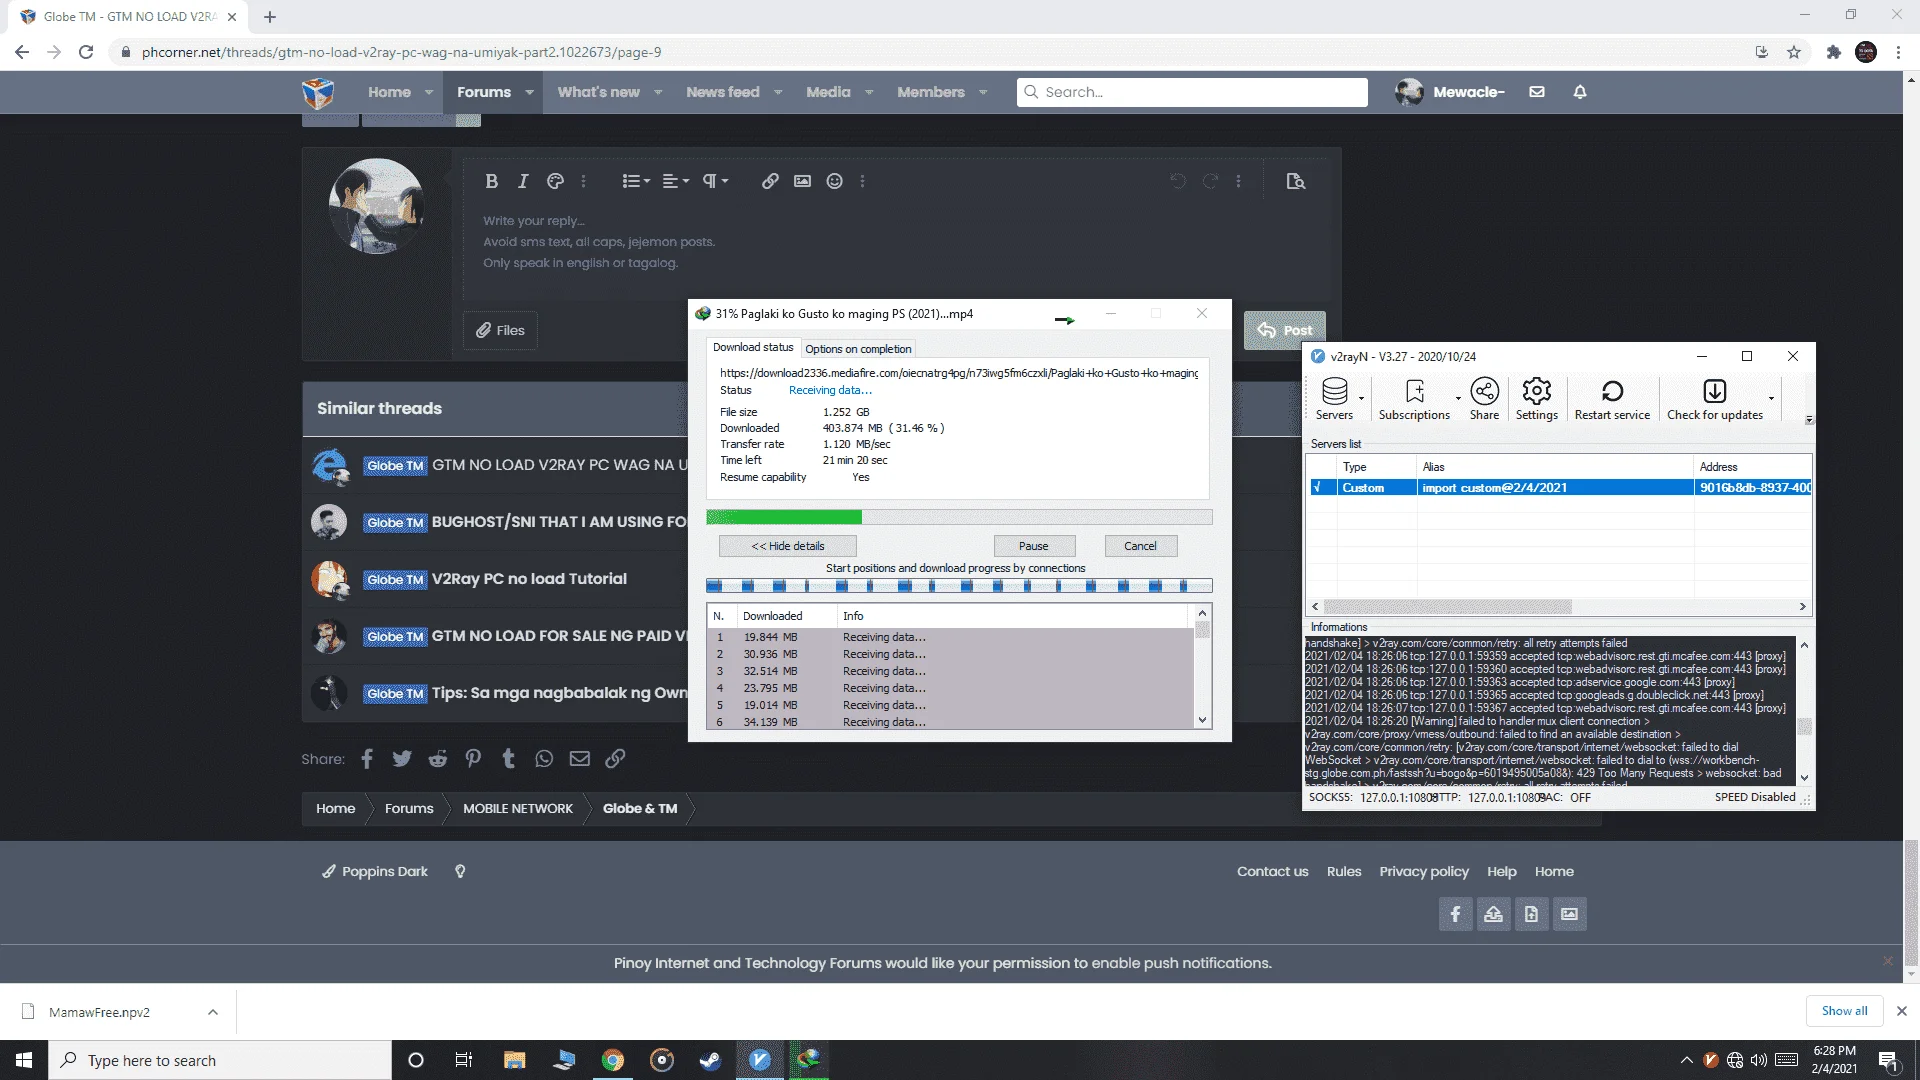This screenshot has width=1920, height=1080.
Task: Expand Members dropdown arrow
Action: (x=983, y=92)
